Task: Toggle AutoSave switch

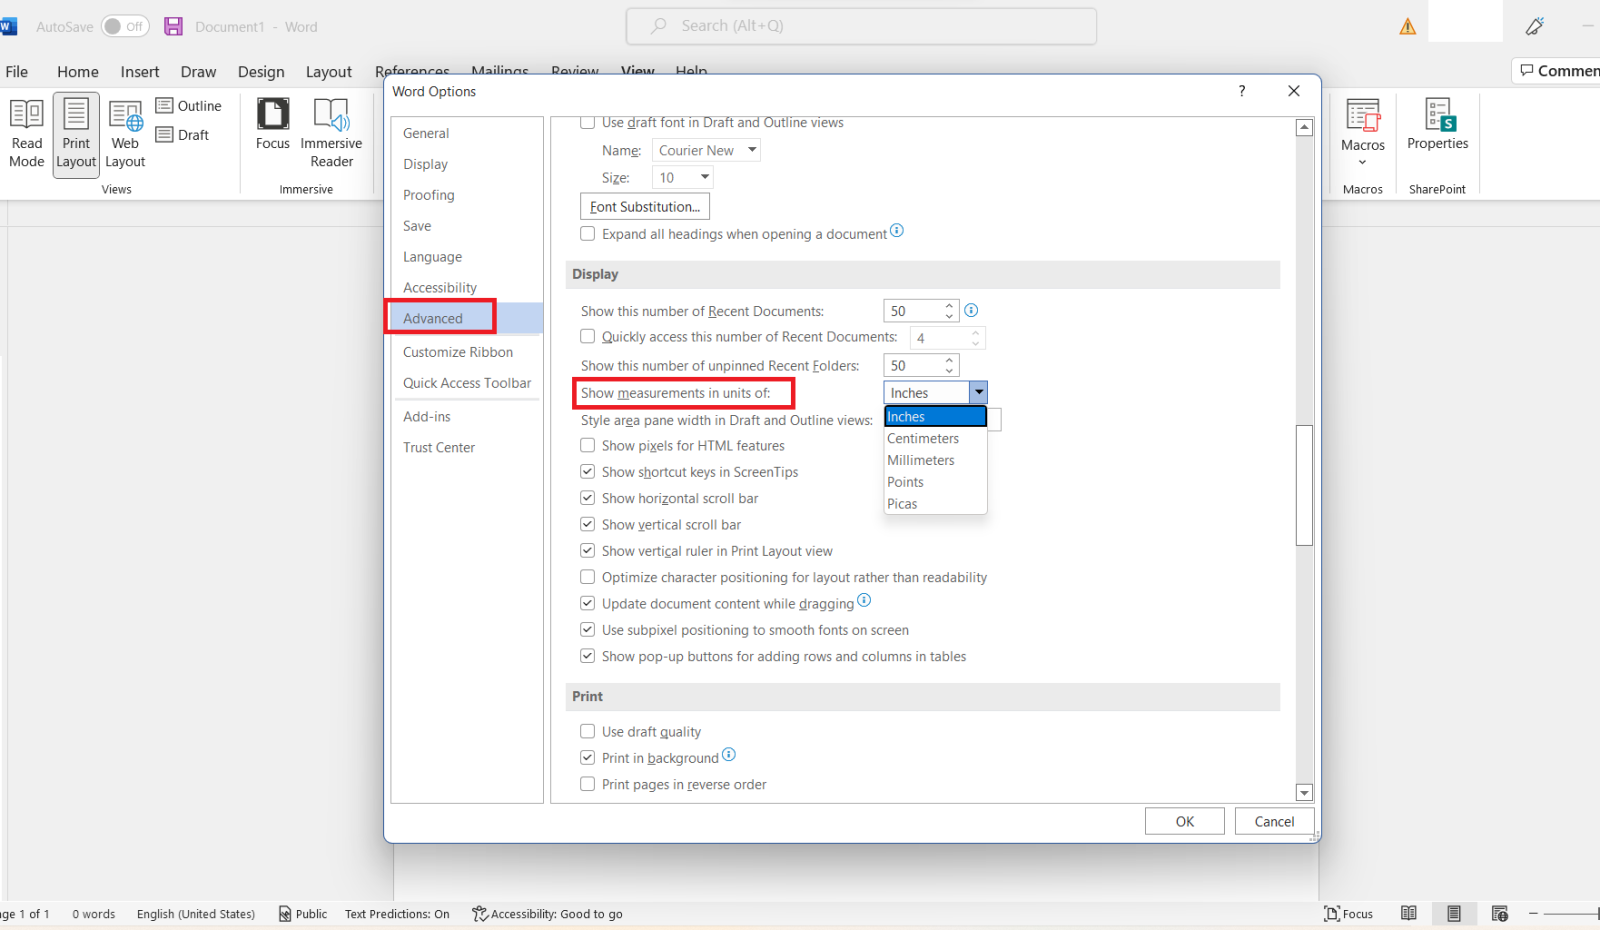Action: [x=125, y=27]
